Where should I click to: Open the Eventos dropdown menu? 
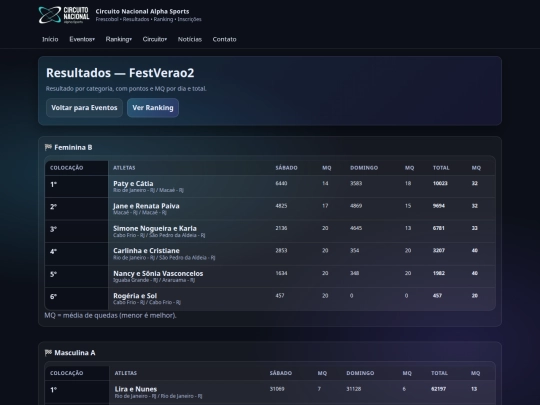tap(82, 39)
